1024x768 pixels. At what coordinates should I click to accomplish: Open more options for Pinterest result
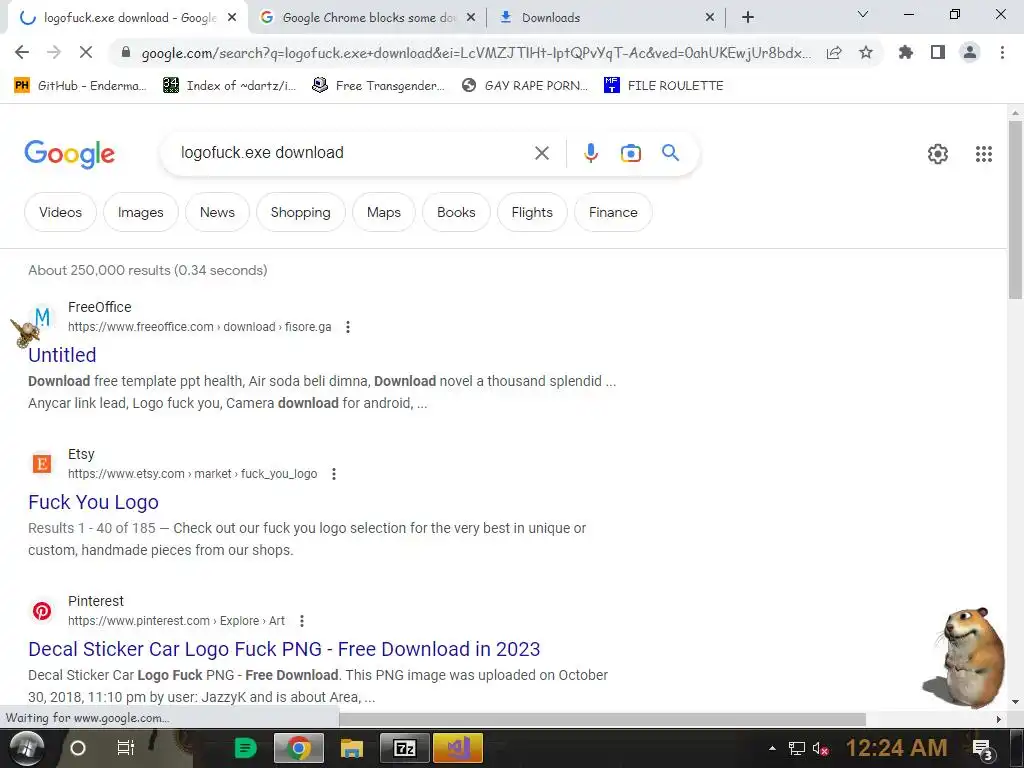(302, 620)
